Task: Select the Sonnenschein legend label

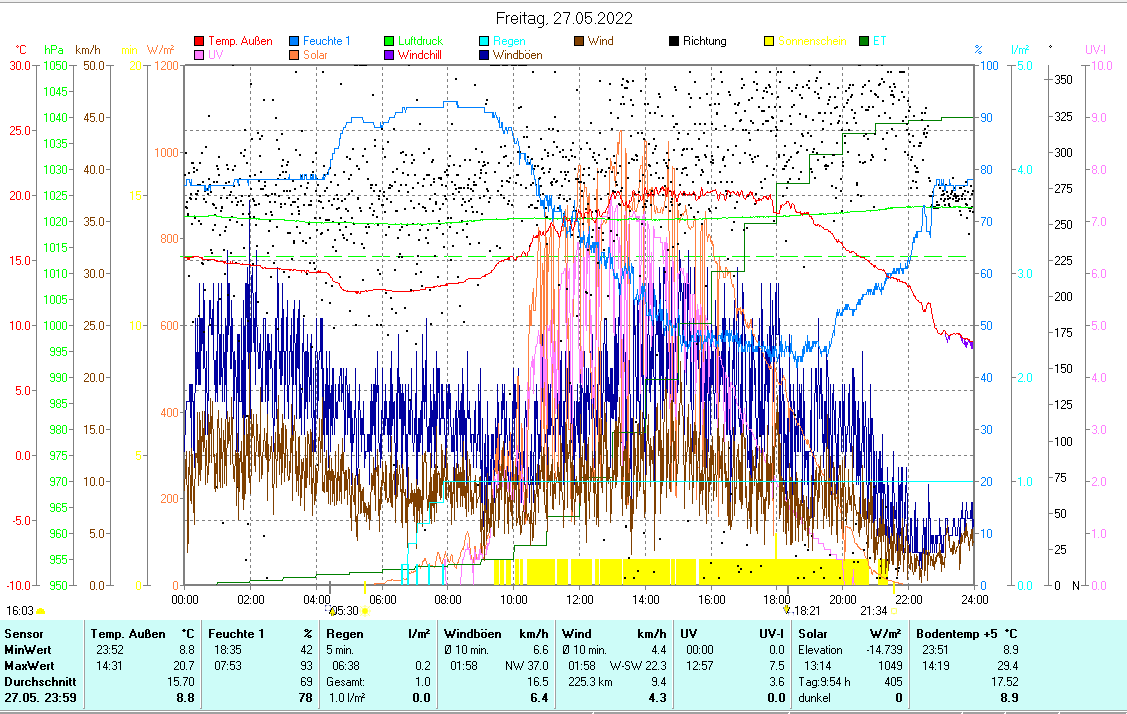Action: [812, 41]
